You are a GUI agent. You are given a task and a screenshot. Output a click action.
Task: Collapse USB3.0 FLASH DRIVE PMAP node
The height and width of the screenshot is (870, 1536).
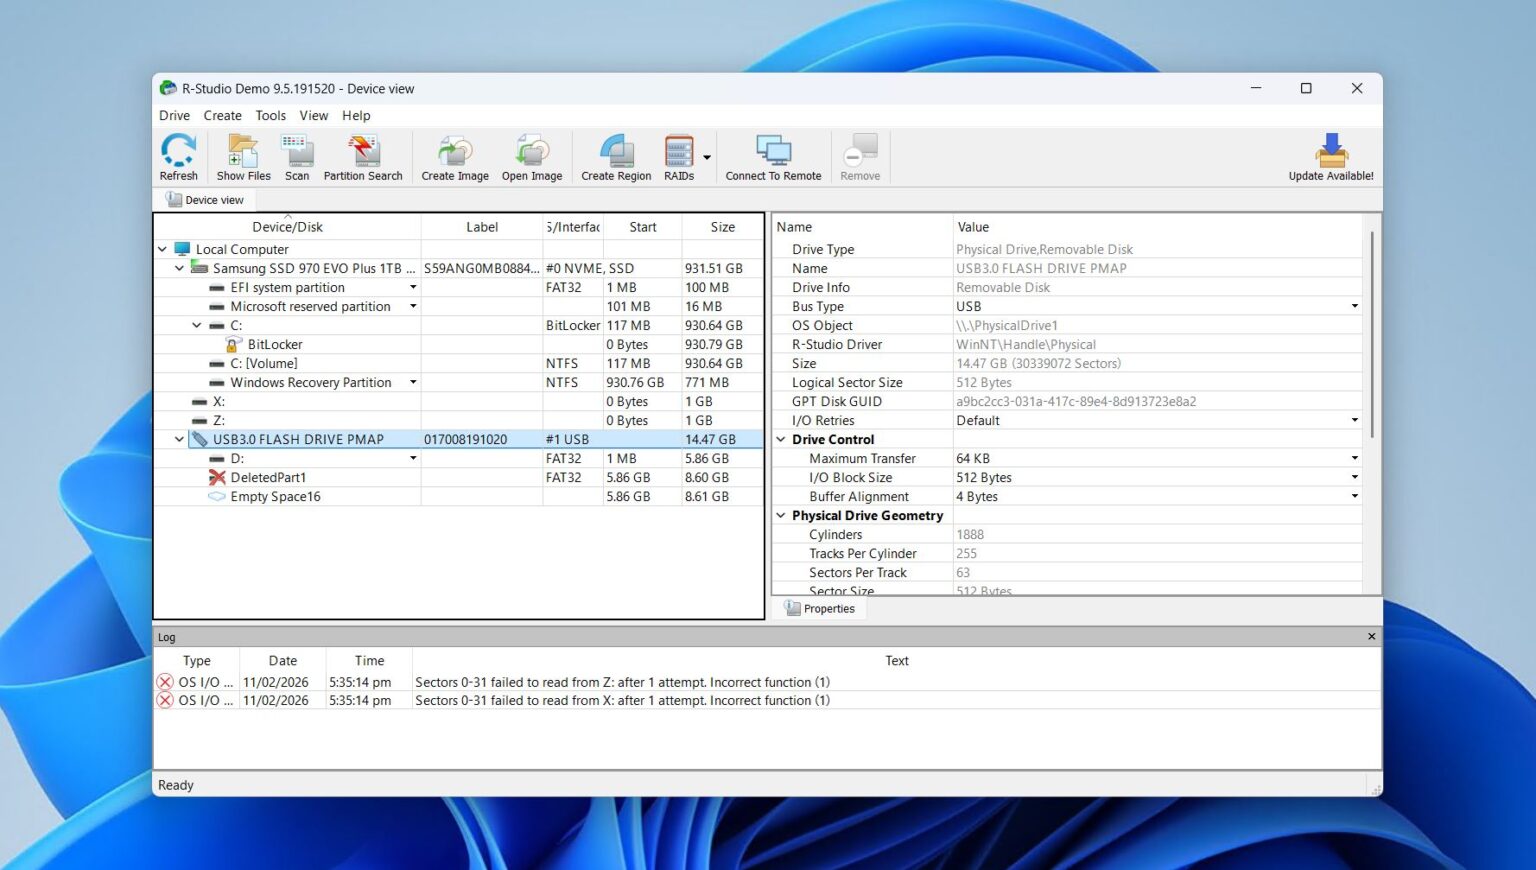tap(180, 439)
